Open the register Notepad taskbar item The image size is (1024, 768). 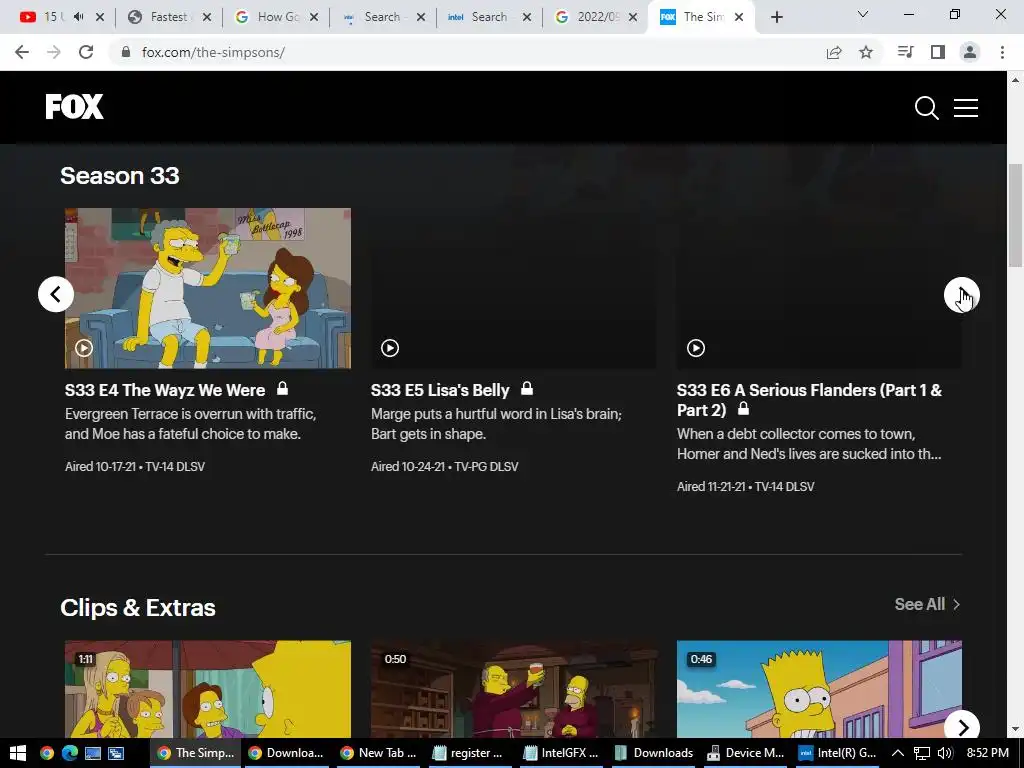coord(470,753)
